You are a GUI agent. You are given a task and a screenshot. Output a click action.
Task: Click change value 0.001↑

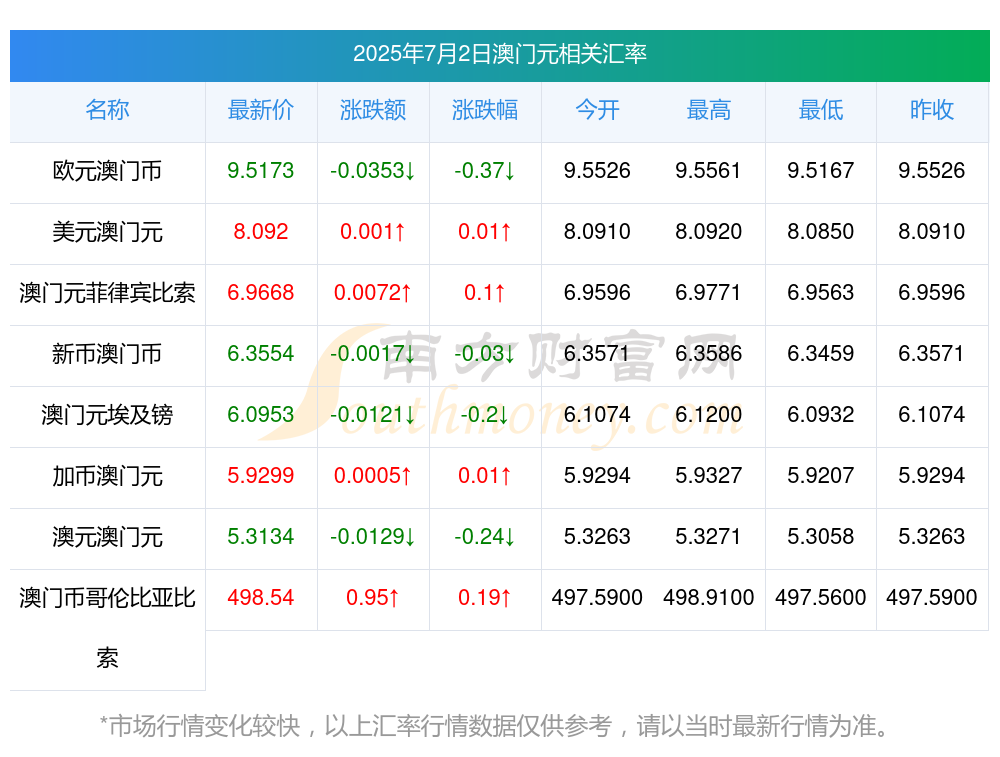[373, 232]
